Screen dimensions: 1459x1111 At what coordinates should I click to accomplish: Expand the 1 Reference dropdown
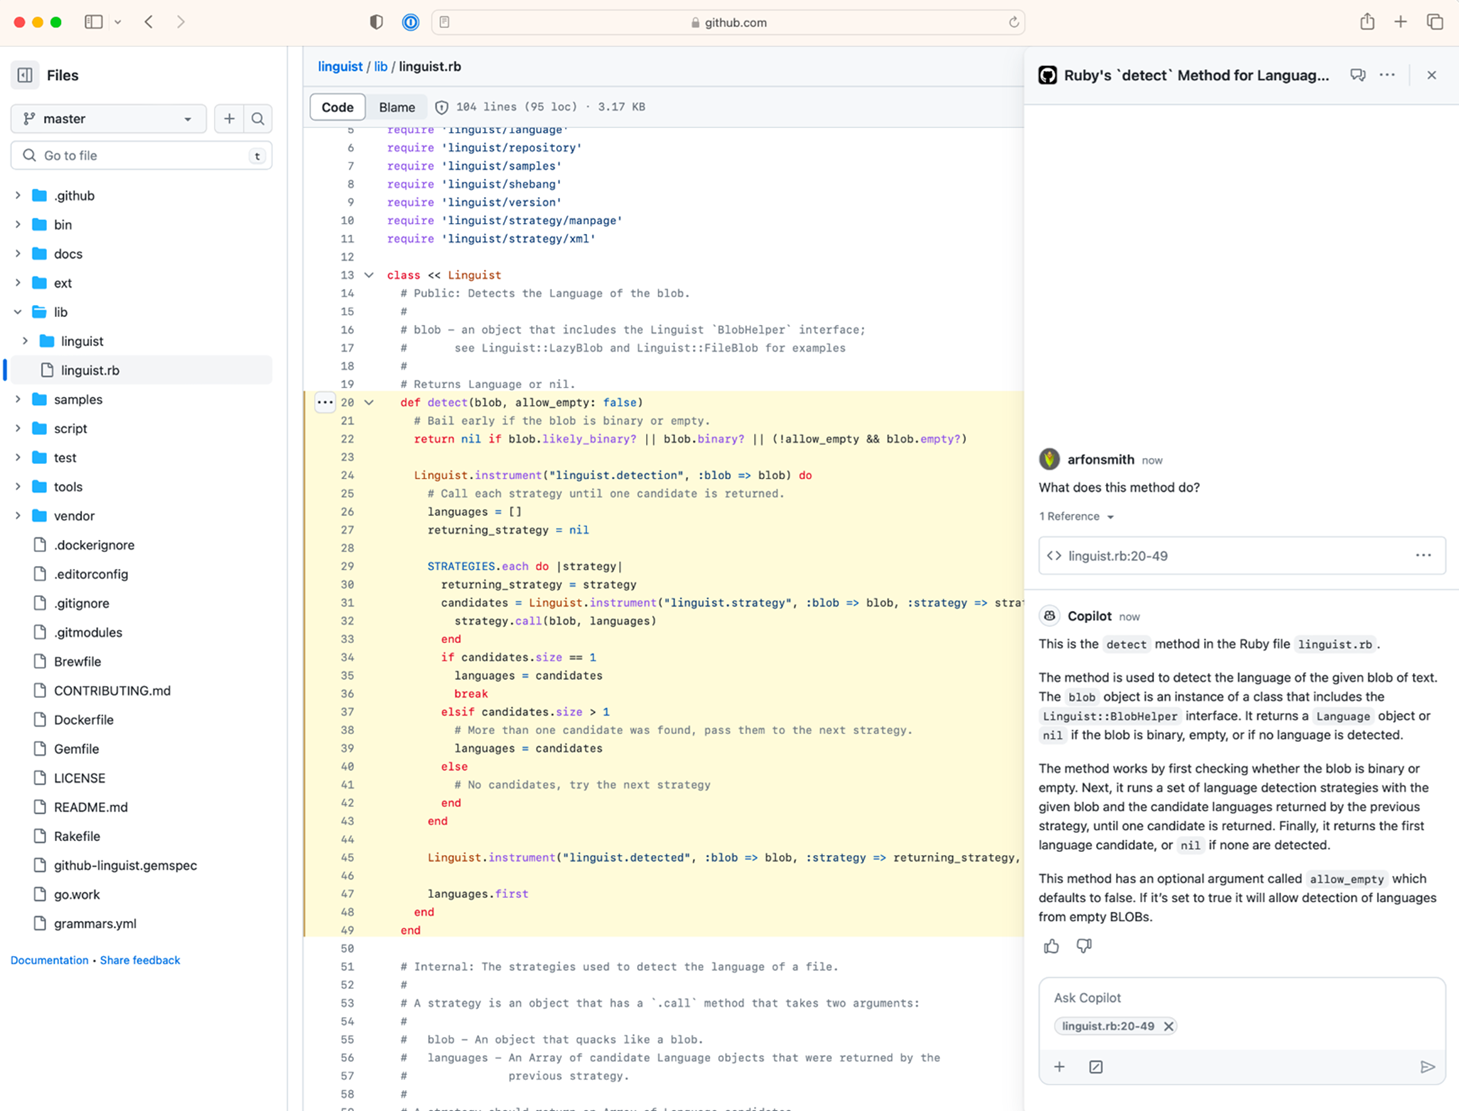(1076, 516)
